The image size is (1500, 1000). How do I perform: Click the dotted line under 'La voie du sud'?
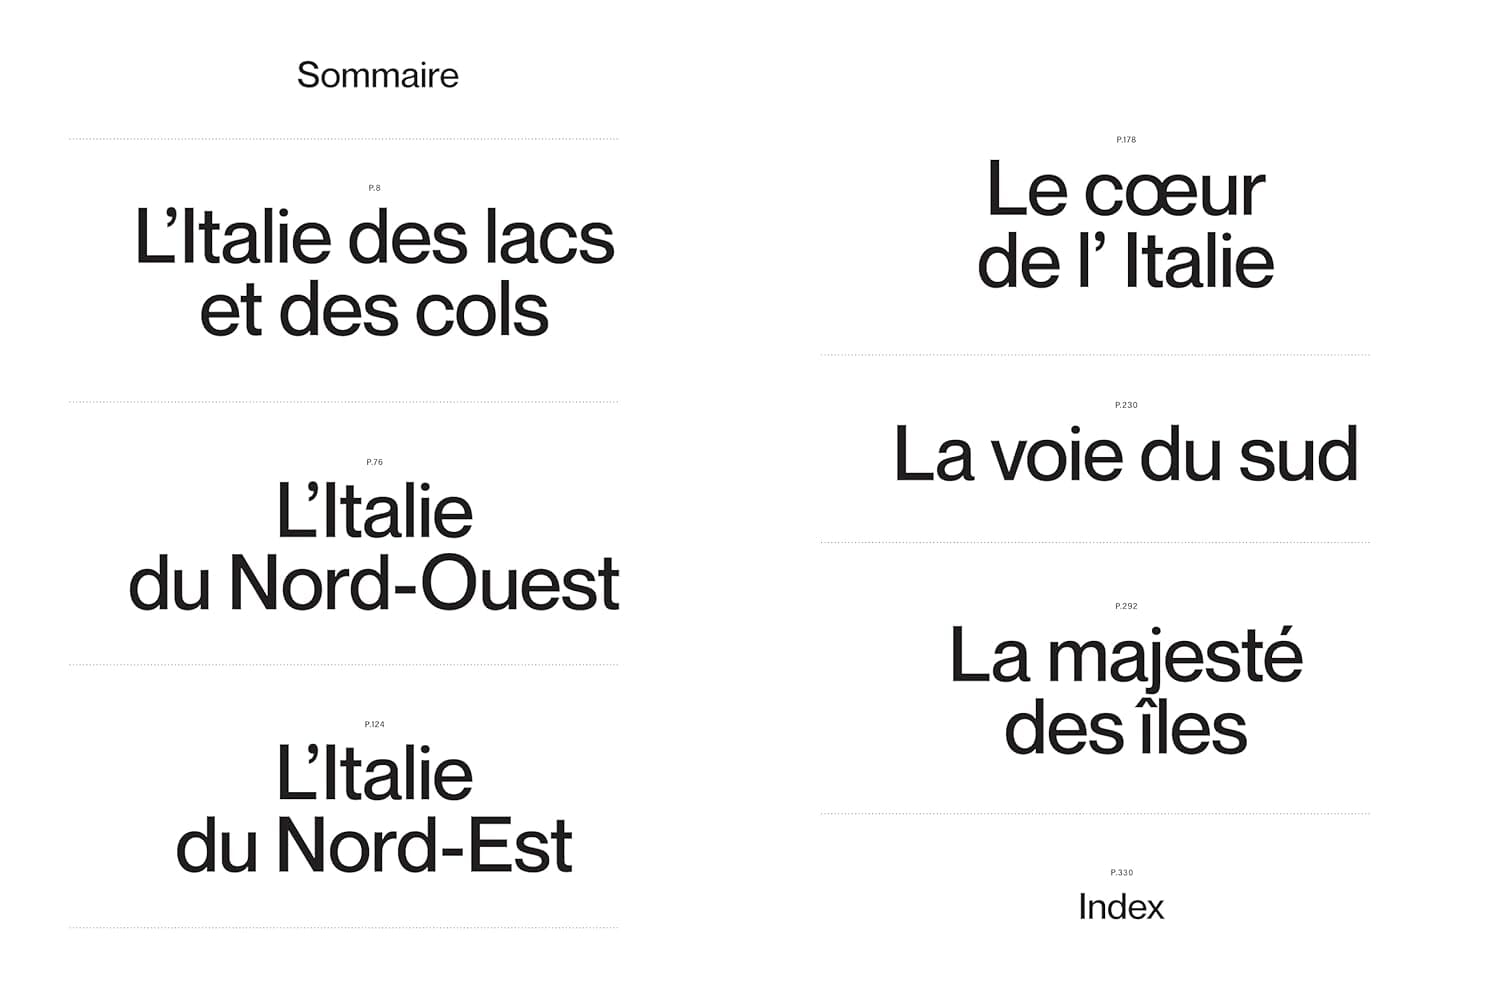1095,543
